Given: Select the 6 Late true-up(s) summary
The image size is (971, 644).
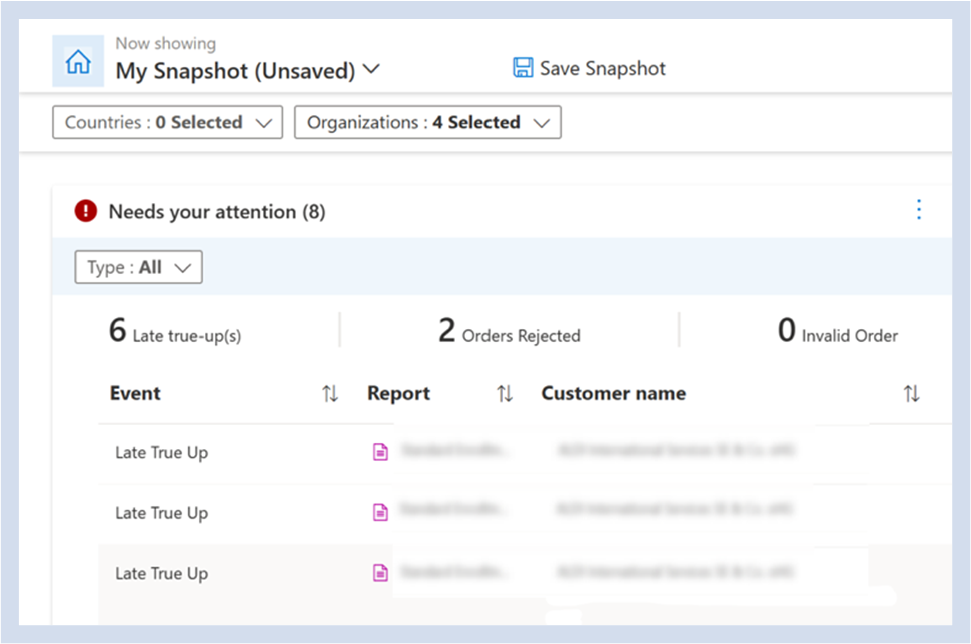Looking at the screenshot, I should click(175, 332).
